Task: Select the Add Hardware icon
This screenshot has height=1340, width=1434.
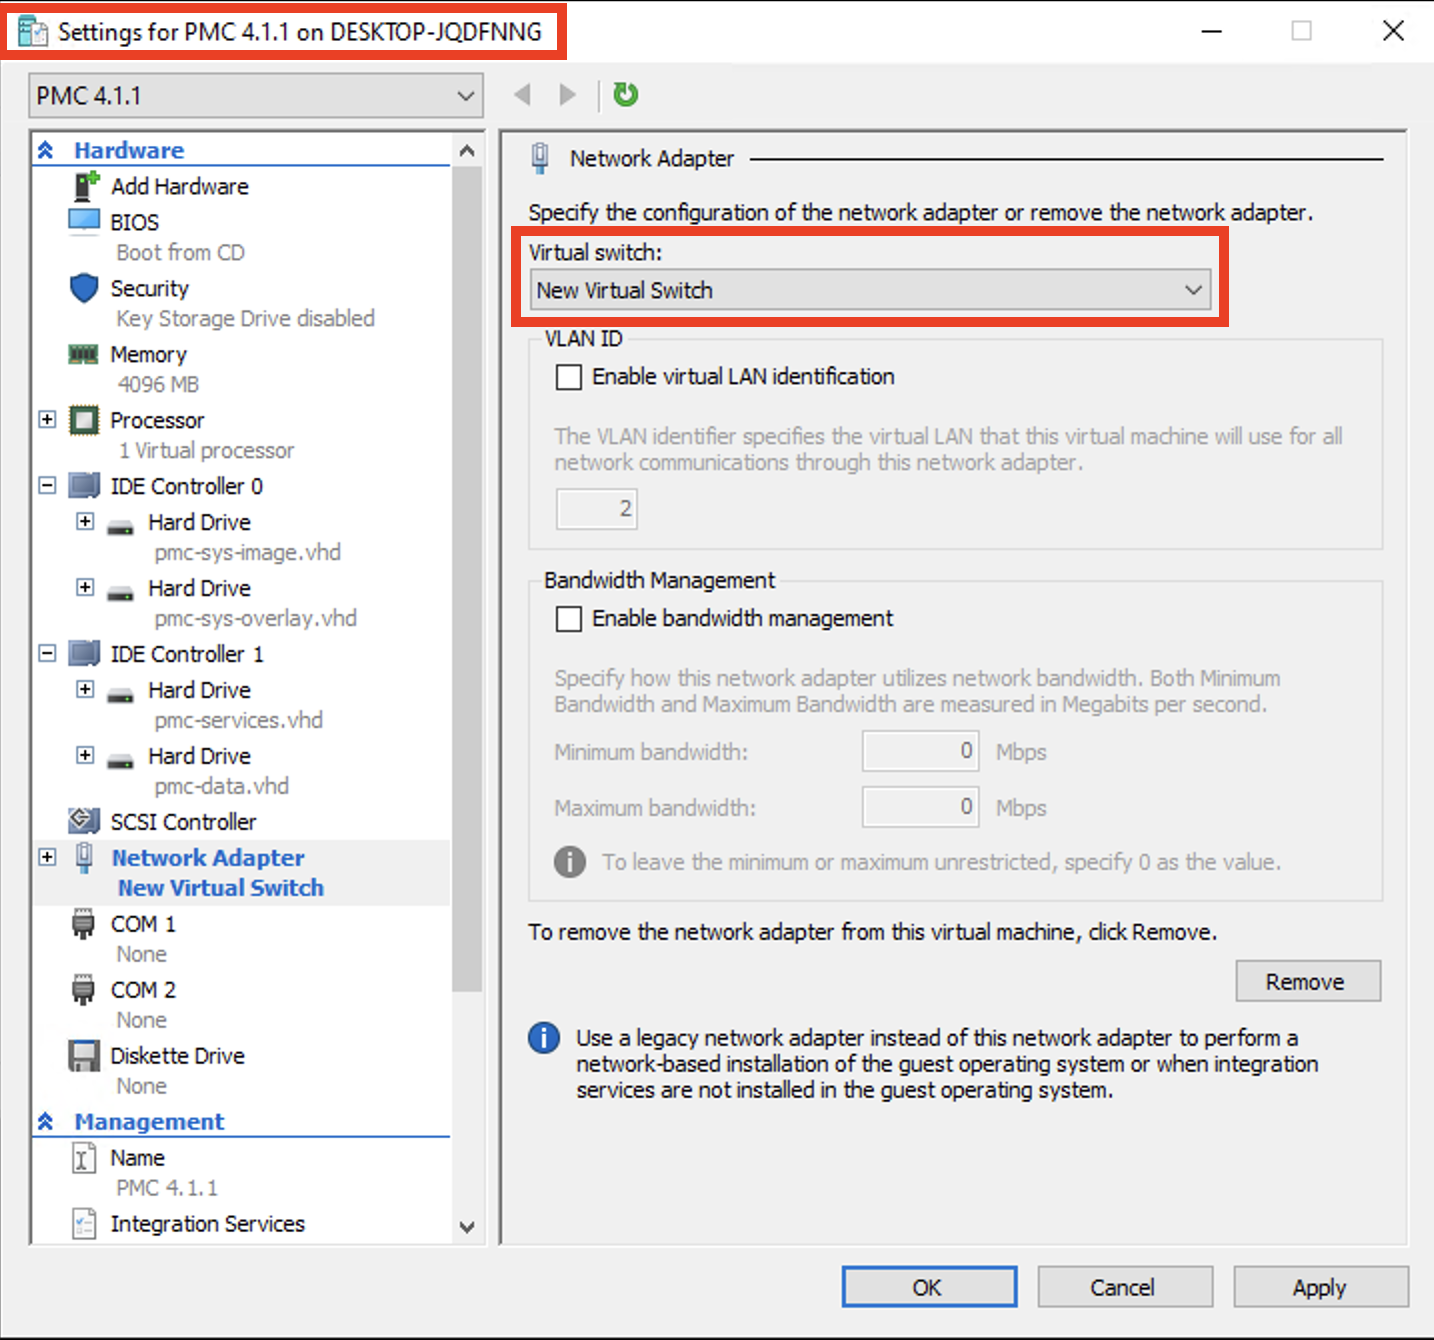Action: [x=86, y=186]
